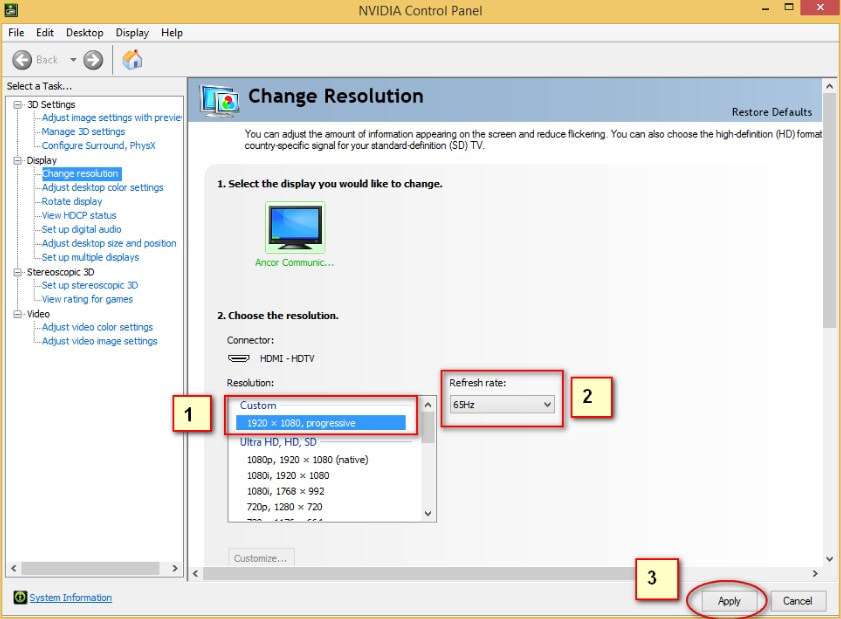
Task: Open the Refresh rate dropdown
Action: tap(502, 404)
